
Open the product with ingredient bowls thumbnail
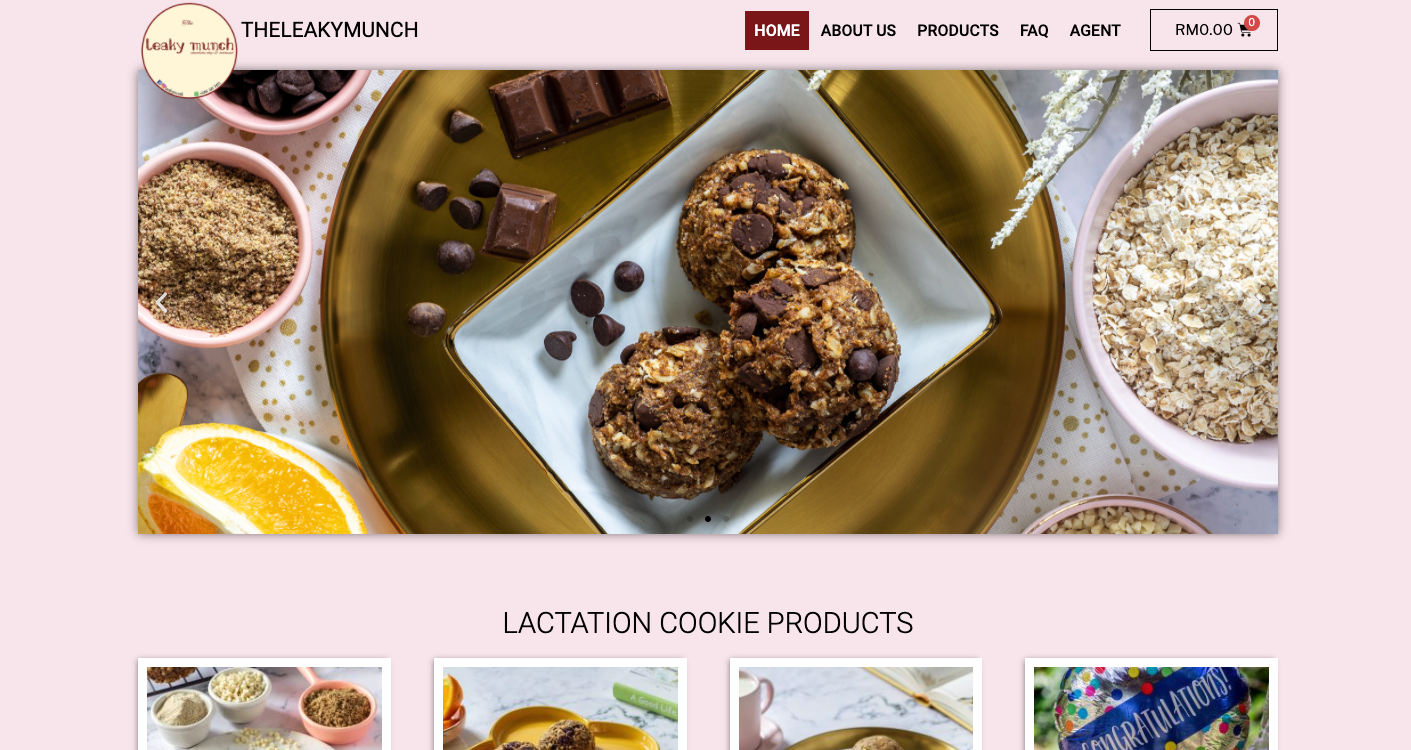(264, 708)
